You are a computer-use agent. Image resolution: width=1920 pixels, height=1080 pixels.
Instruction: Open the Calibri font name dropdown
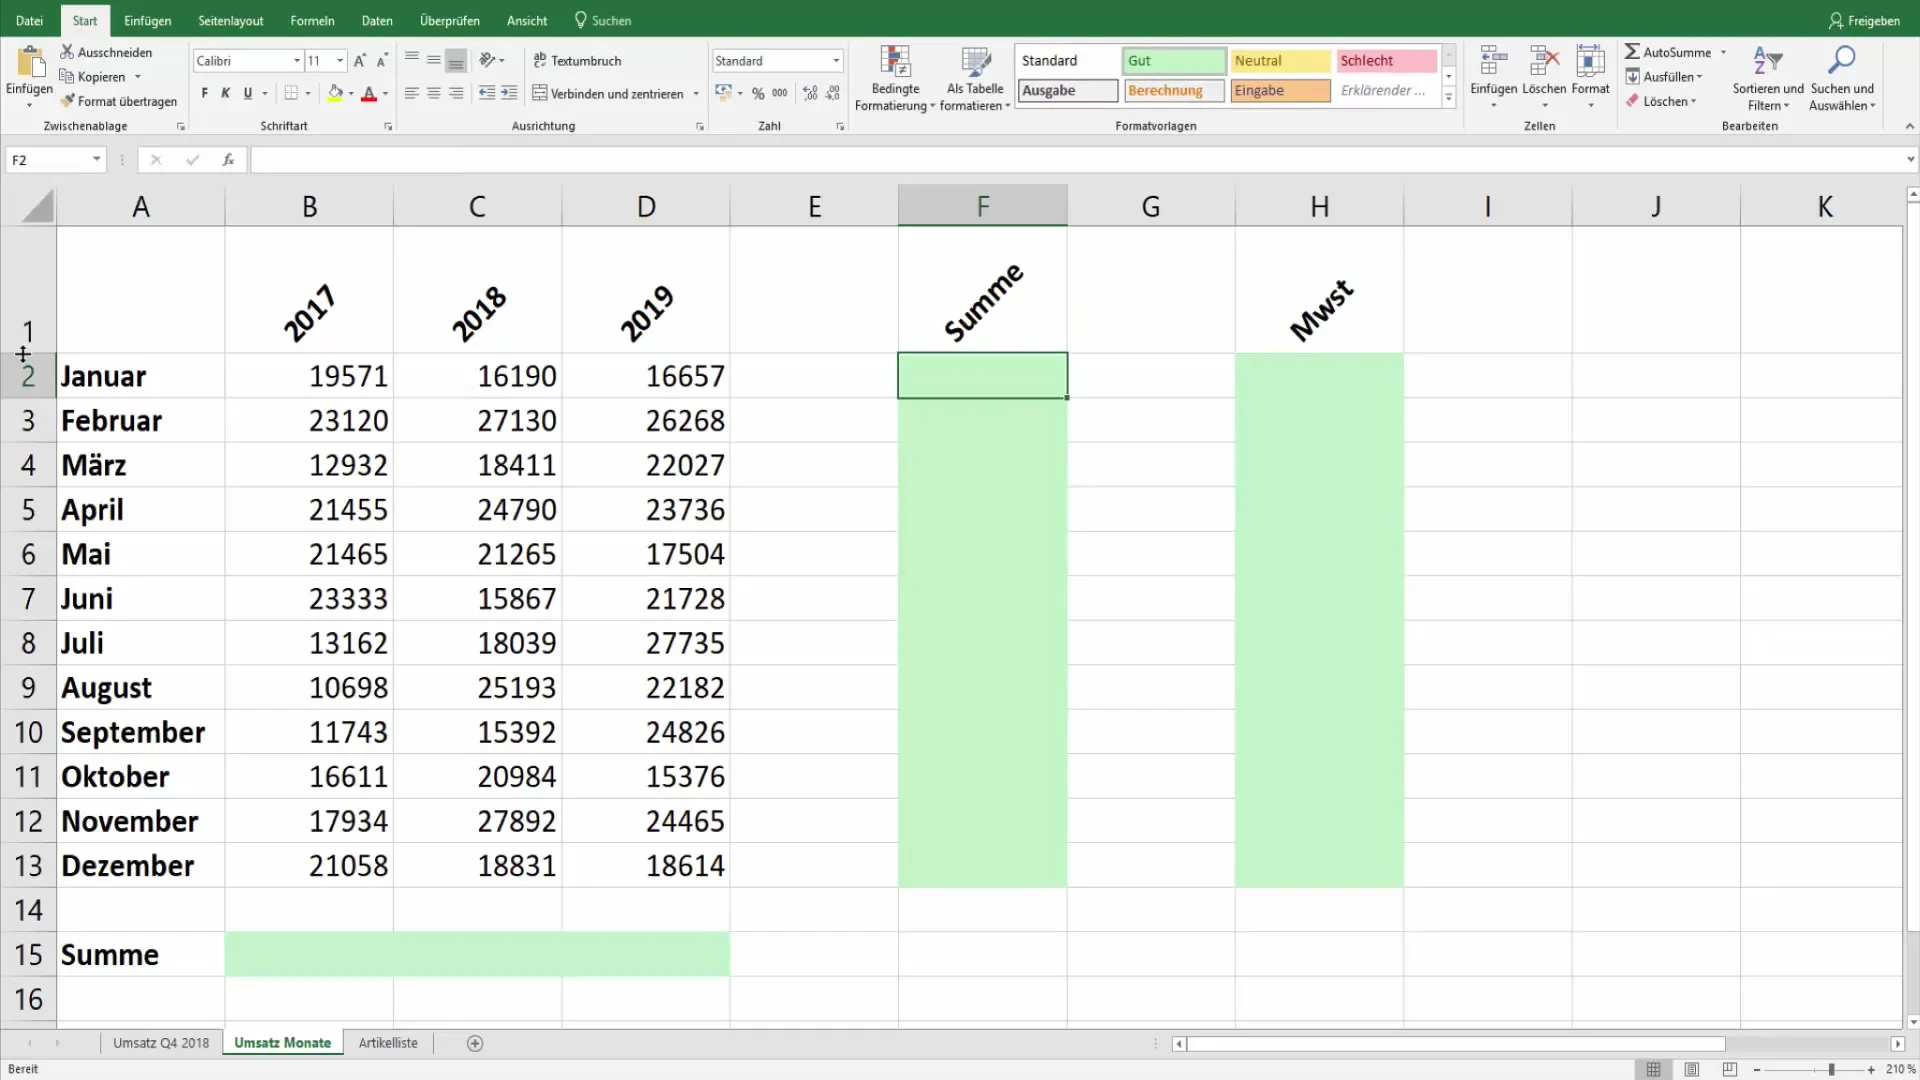pyautogui.click(x=297, y=61)
